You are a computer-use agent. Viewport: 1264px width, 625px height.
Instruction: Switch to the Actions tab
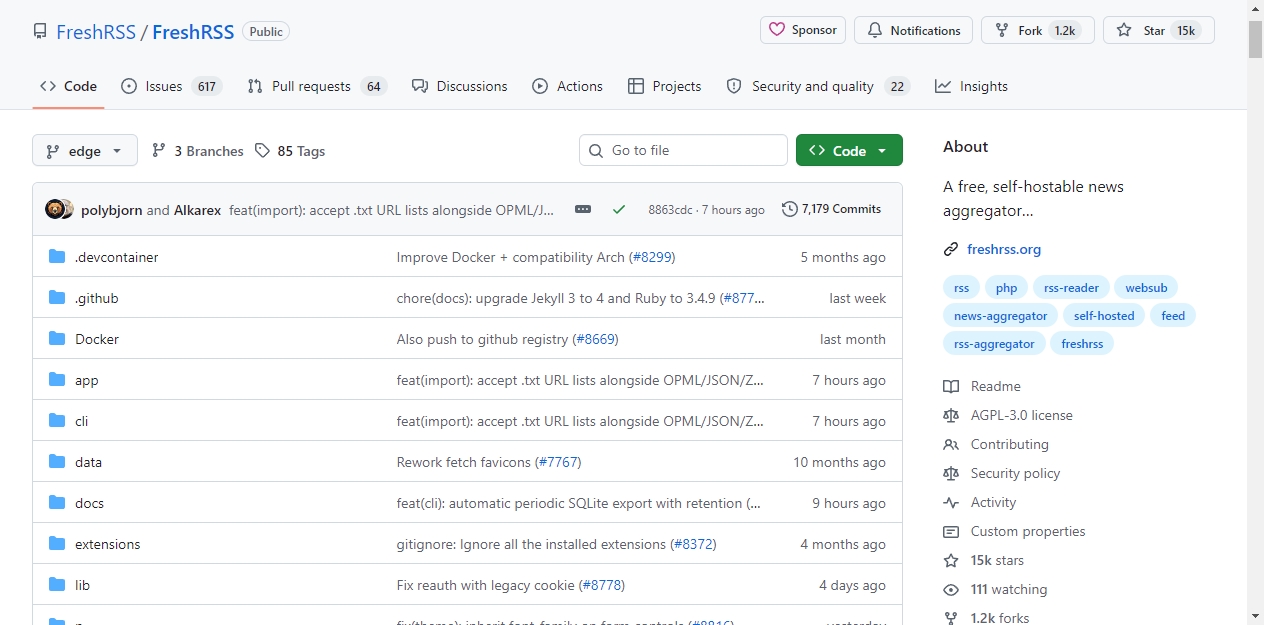click(568, 86)
